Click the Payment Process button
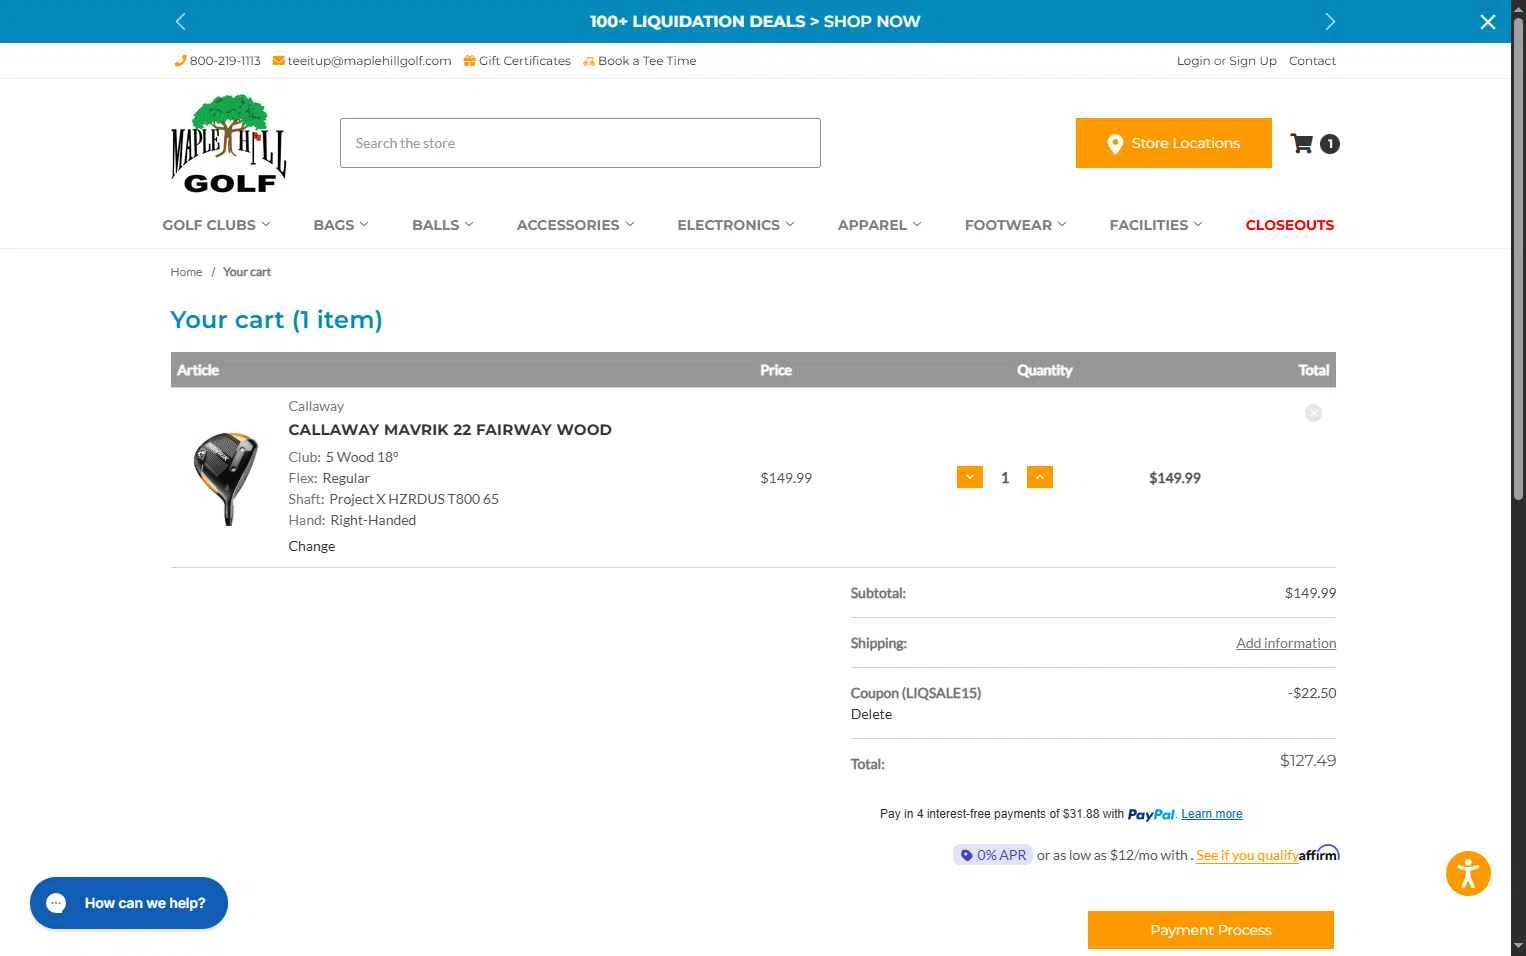The height and width of the screenshot is (956, 1526). tap(1211, 930)
